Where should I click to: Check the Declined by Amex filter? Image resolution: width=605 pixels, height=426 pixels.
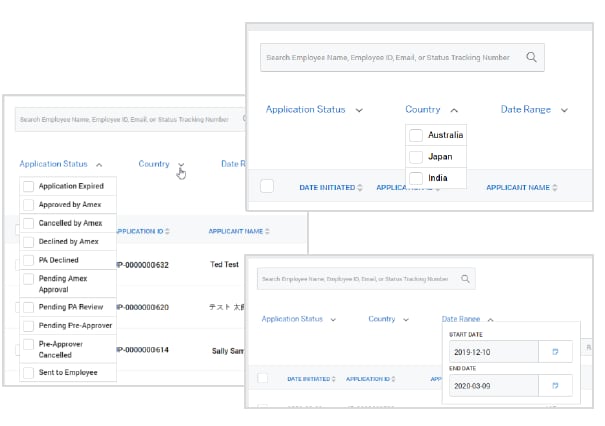point(28,242)
